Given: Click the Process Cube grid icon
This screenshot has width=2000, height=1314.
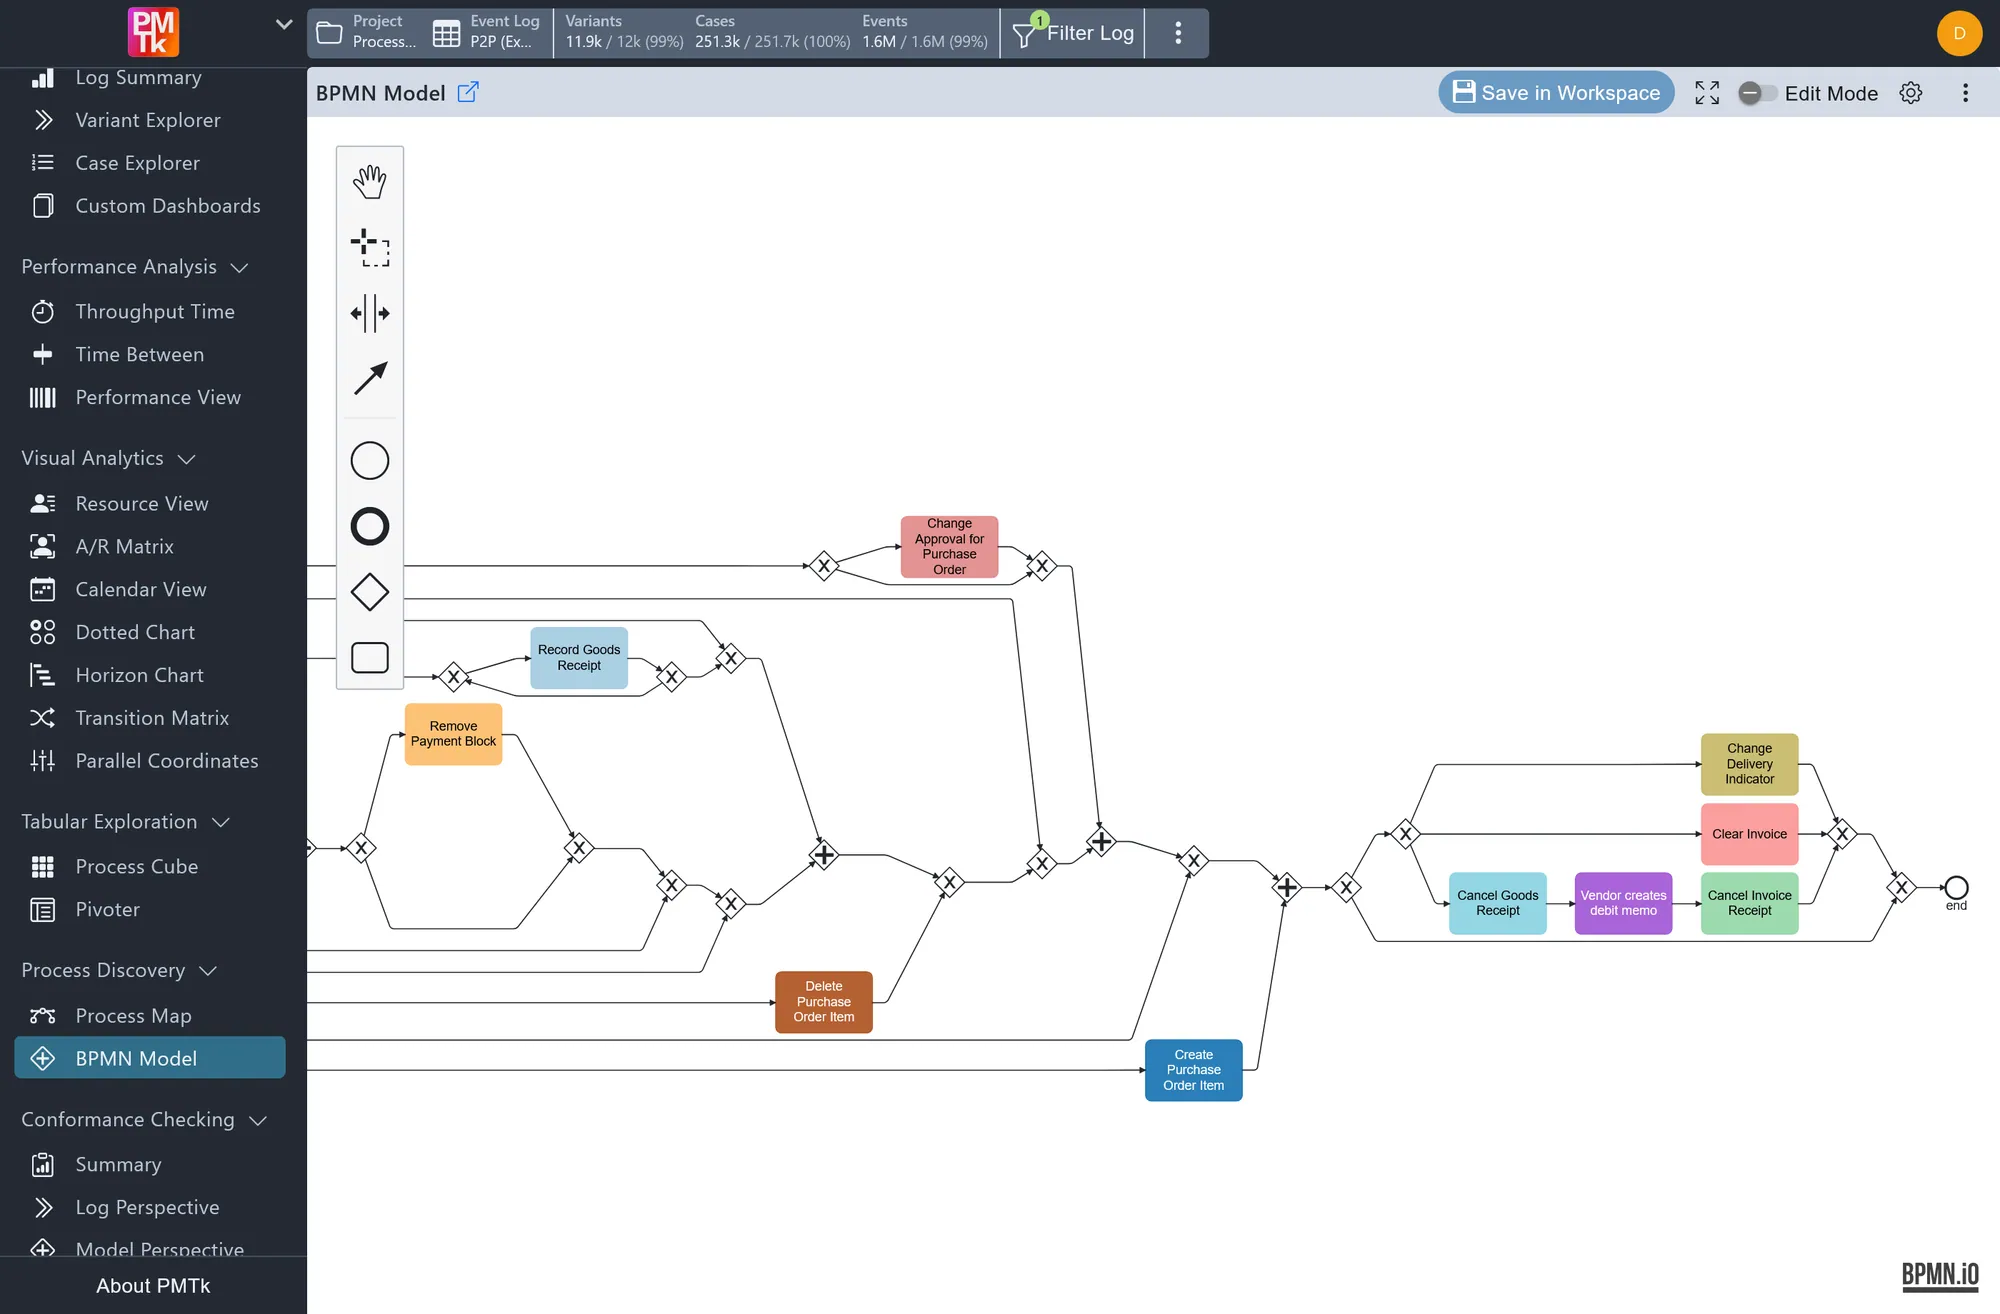Looking at the screenshot, I should coord(42,867).
